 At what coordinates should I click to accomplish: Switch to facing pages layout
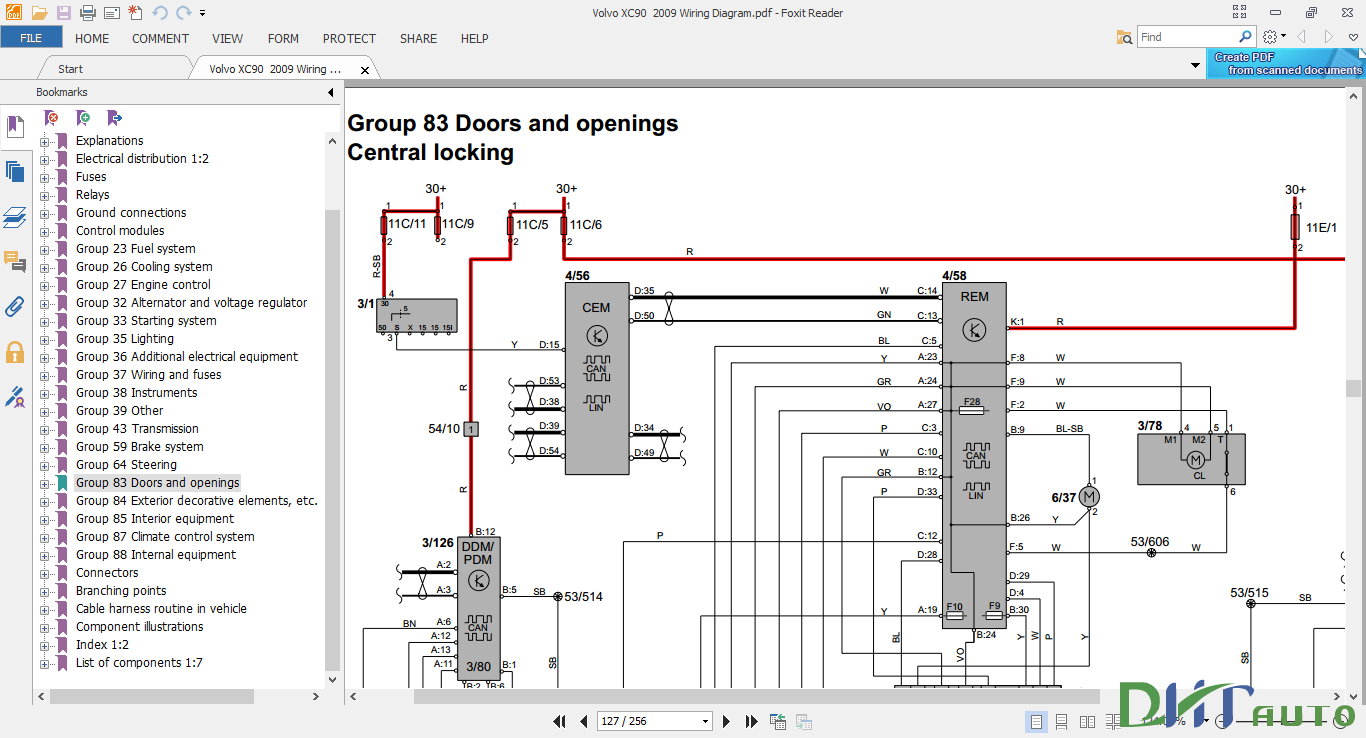coord(1086,721)
